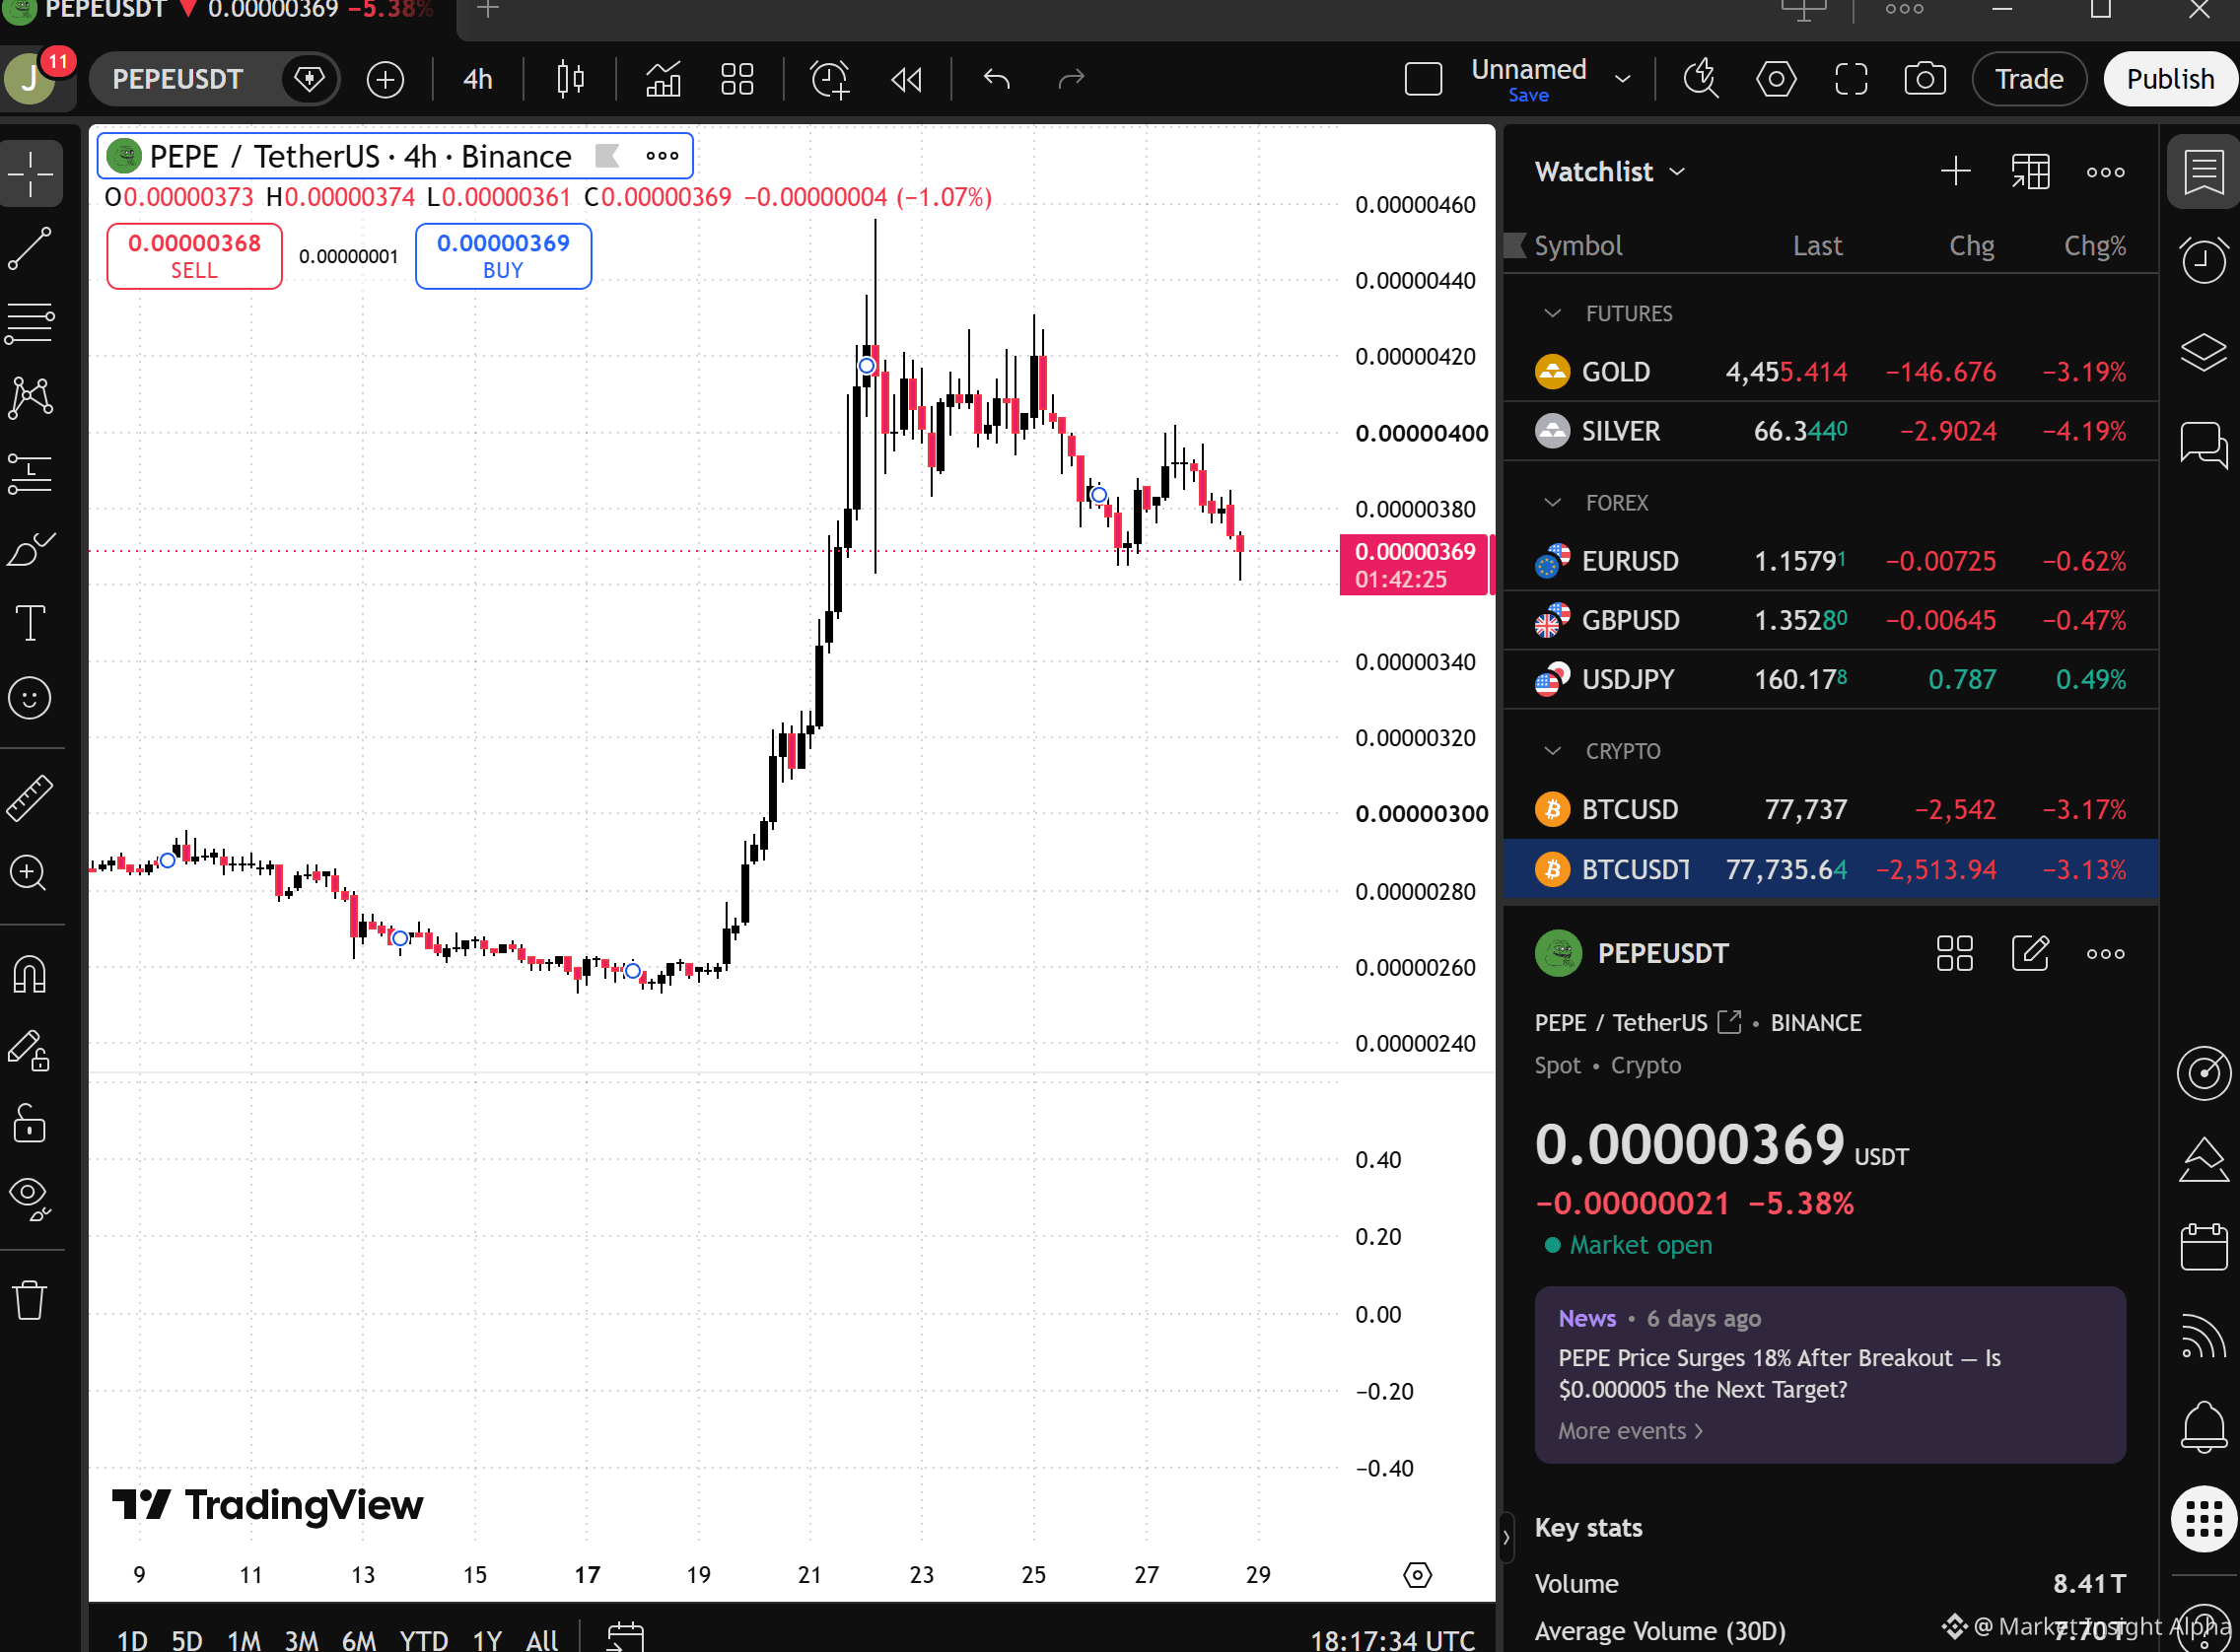Open the indicators menu
This screenshot has height=1652, width=2240.
point(663,79)
